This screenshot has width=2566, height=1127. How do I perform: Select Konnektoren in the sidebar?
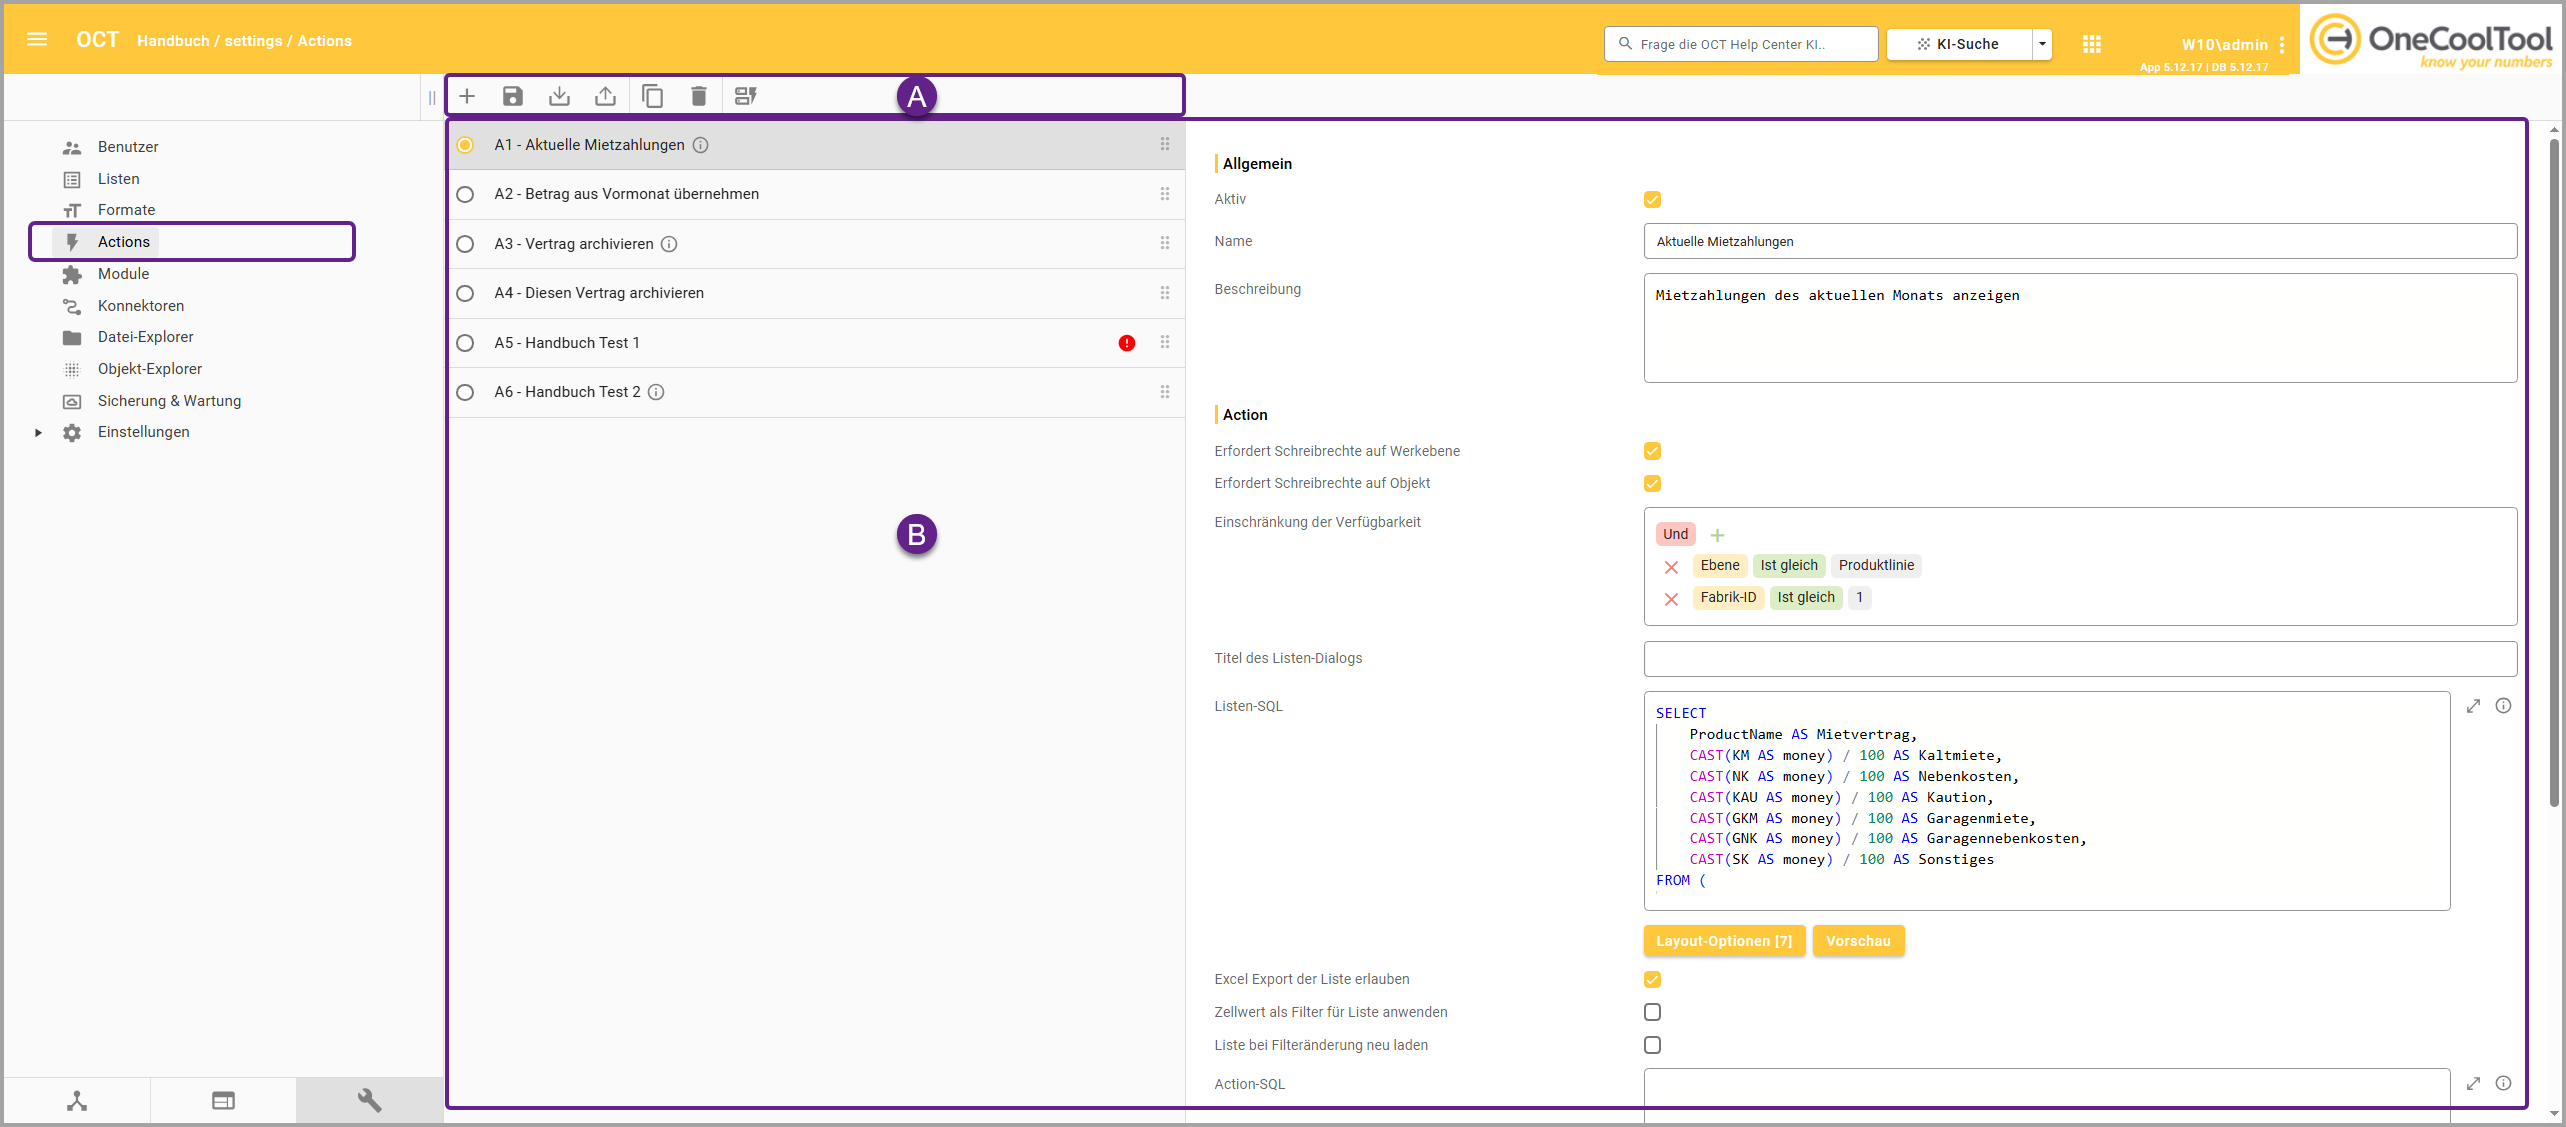coord(141,306)
